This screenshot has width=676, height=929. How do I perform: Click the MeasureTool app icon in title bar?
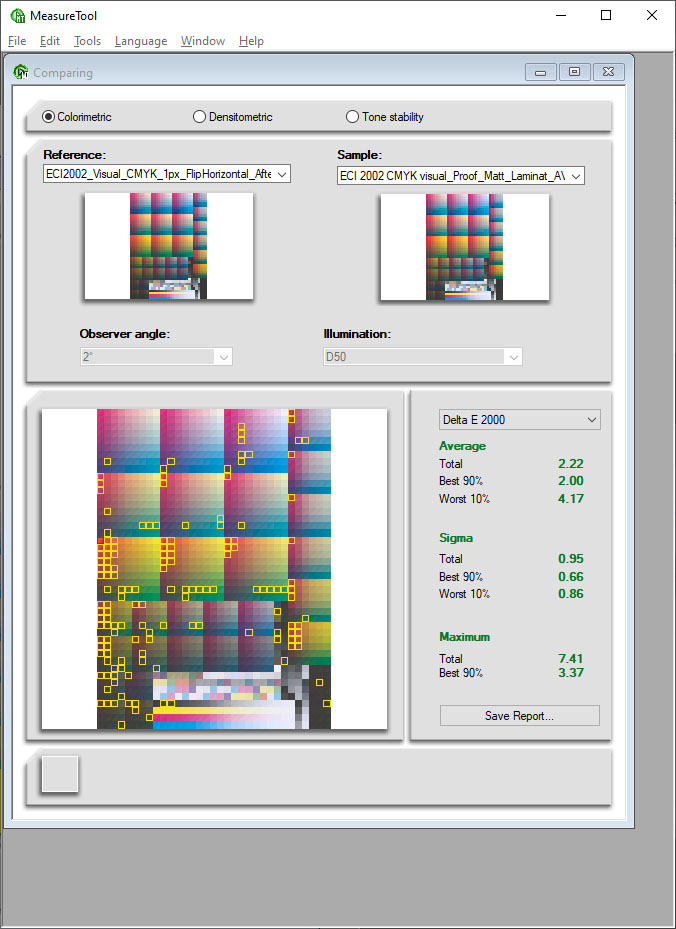(x=18, y=15)
